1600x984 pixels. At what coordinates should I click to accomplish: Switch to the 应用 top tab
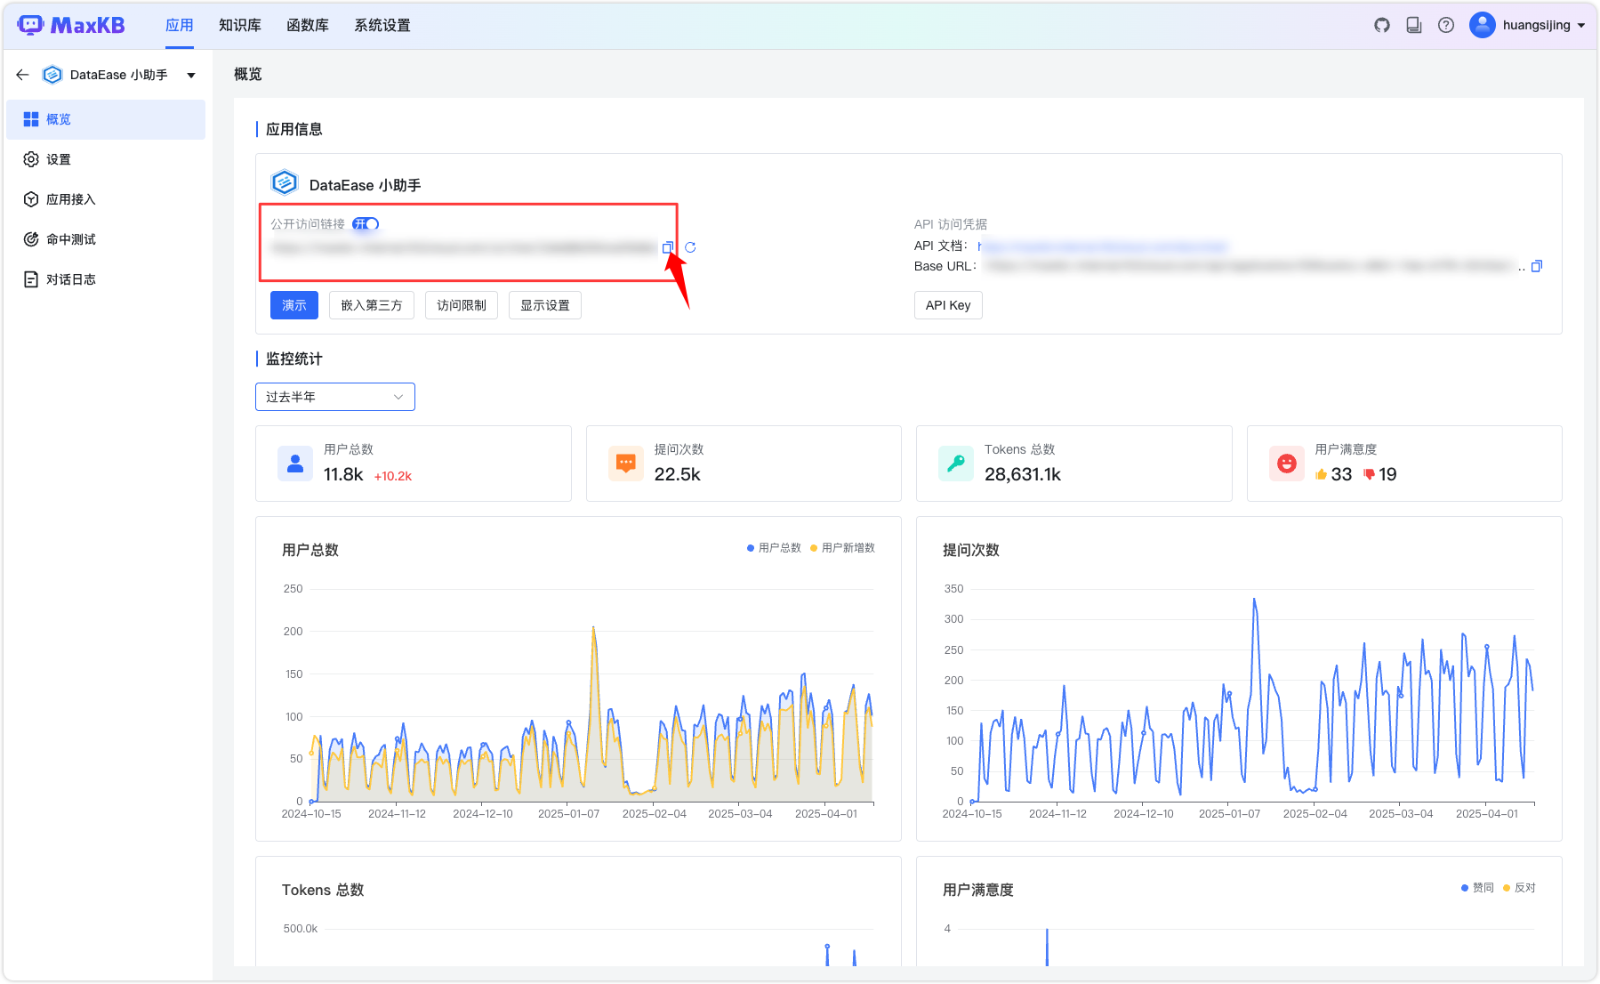pyautogui.click(x=179, y=25)
